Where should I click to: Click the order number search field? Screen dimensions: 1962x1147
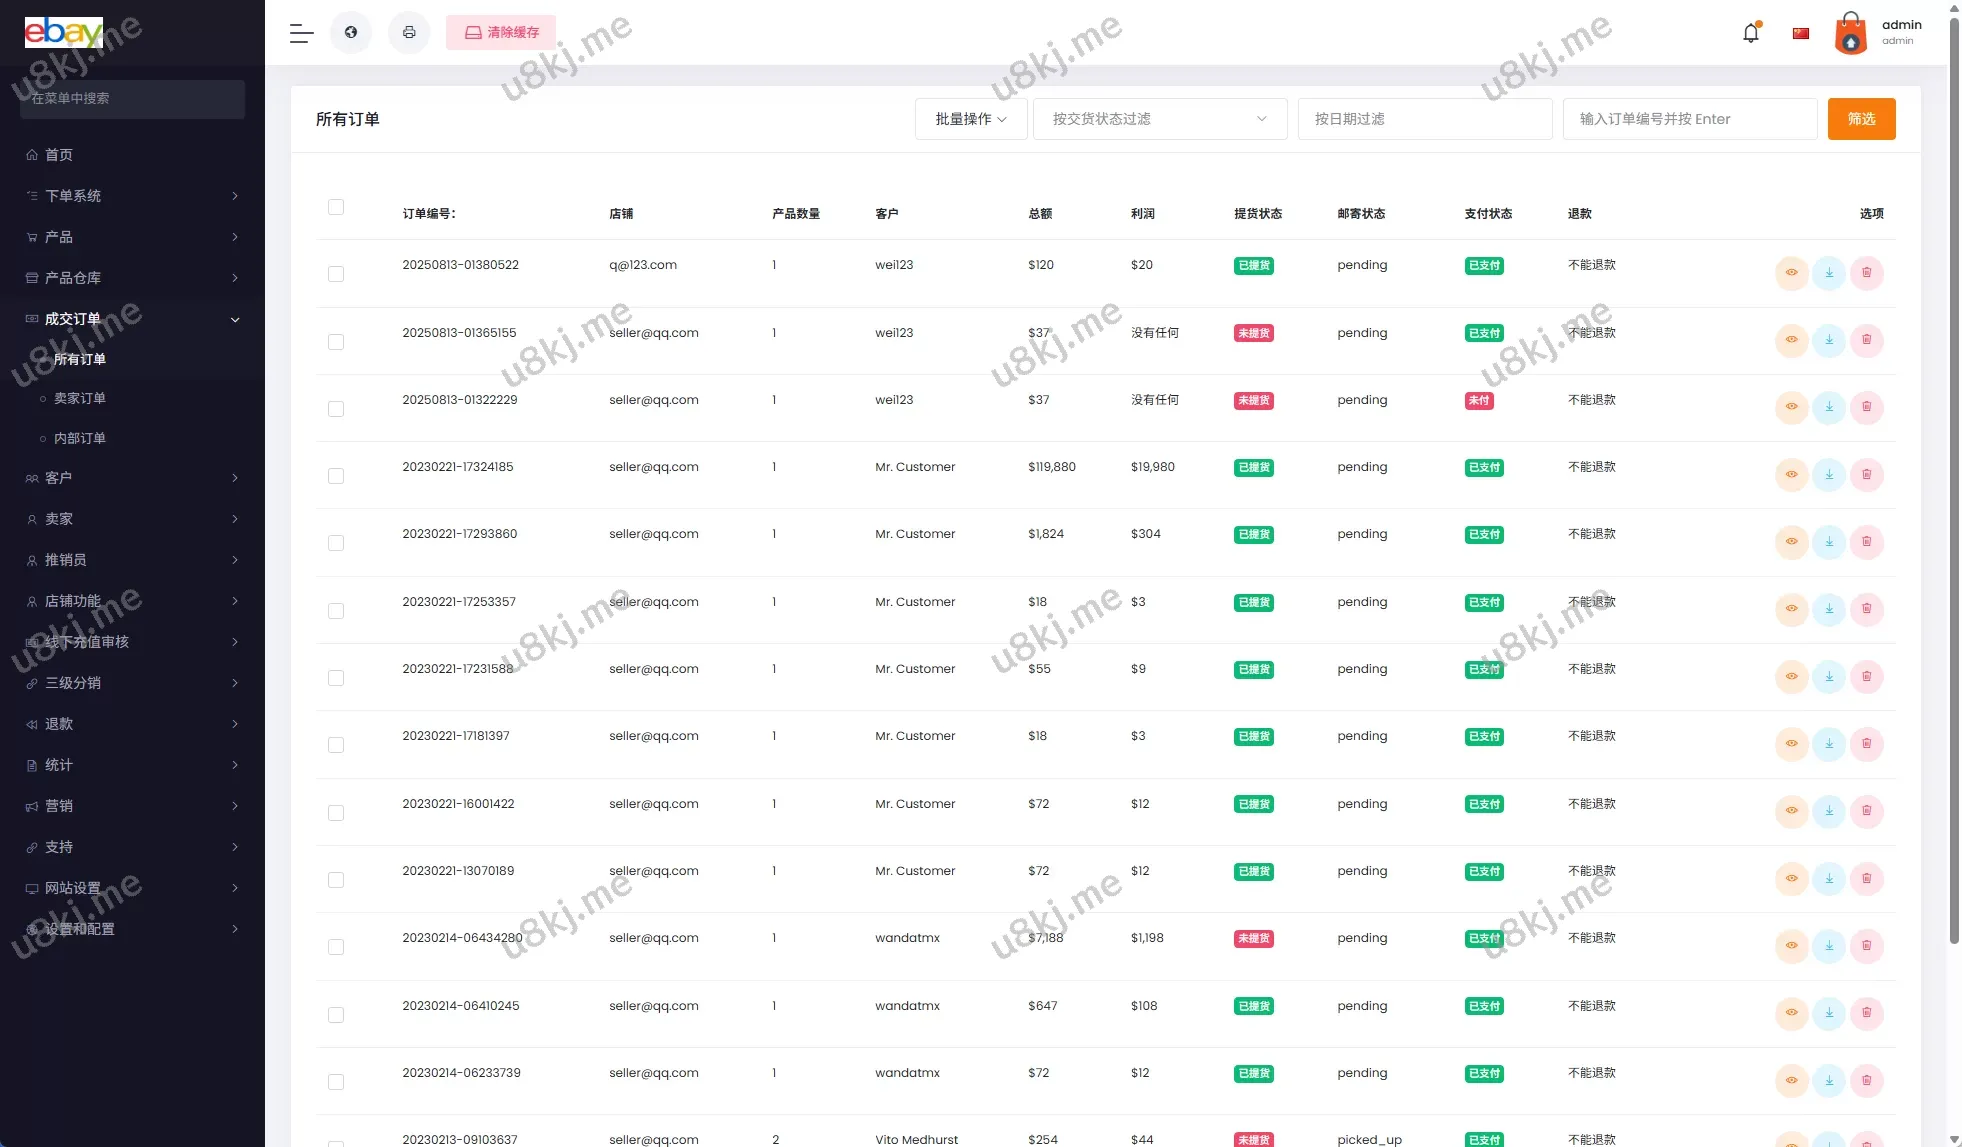pyautogui.click(x=1689, y=119)
